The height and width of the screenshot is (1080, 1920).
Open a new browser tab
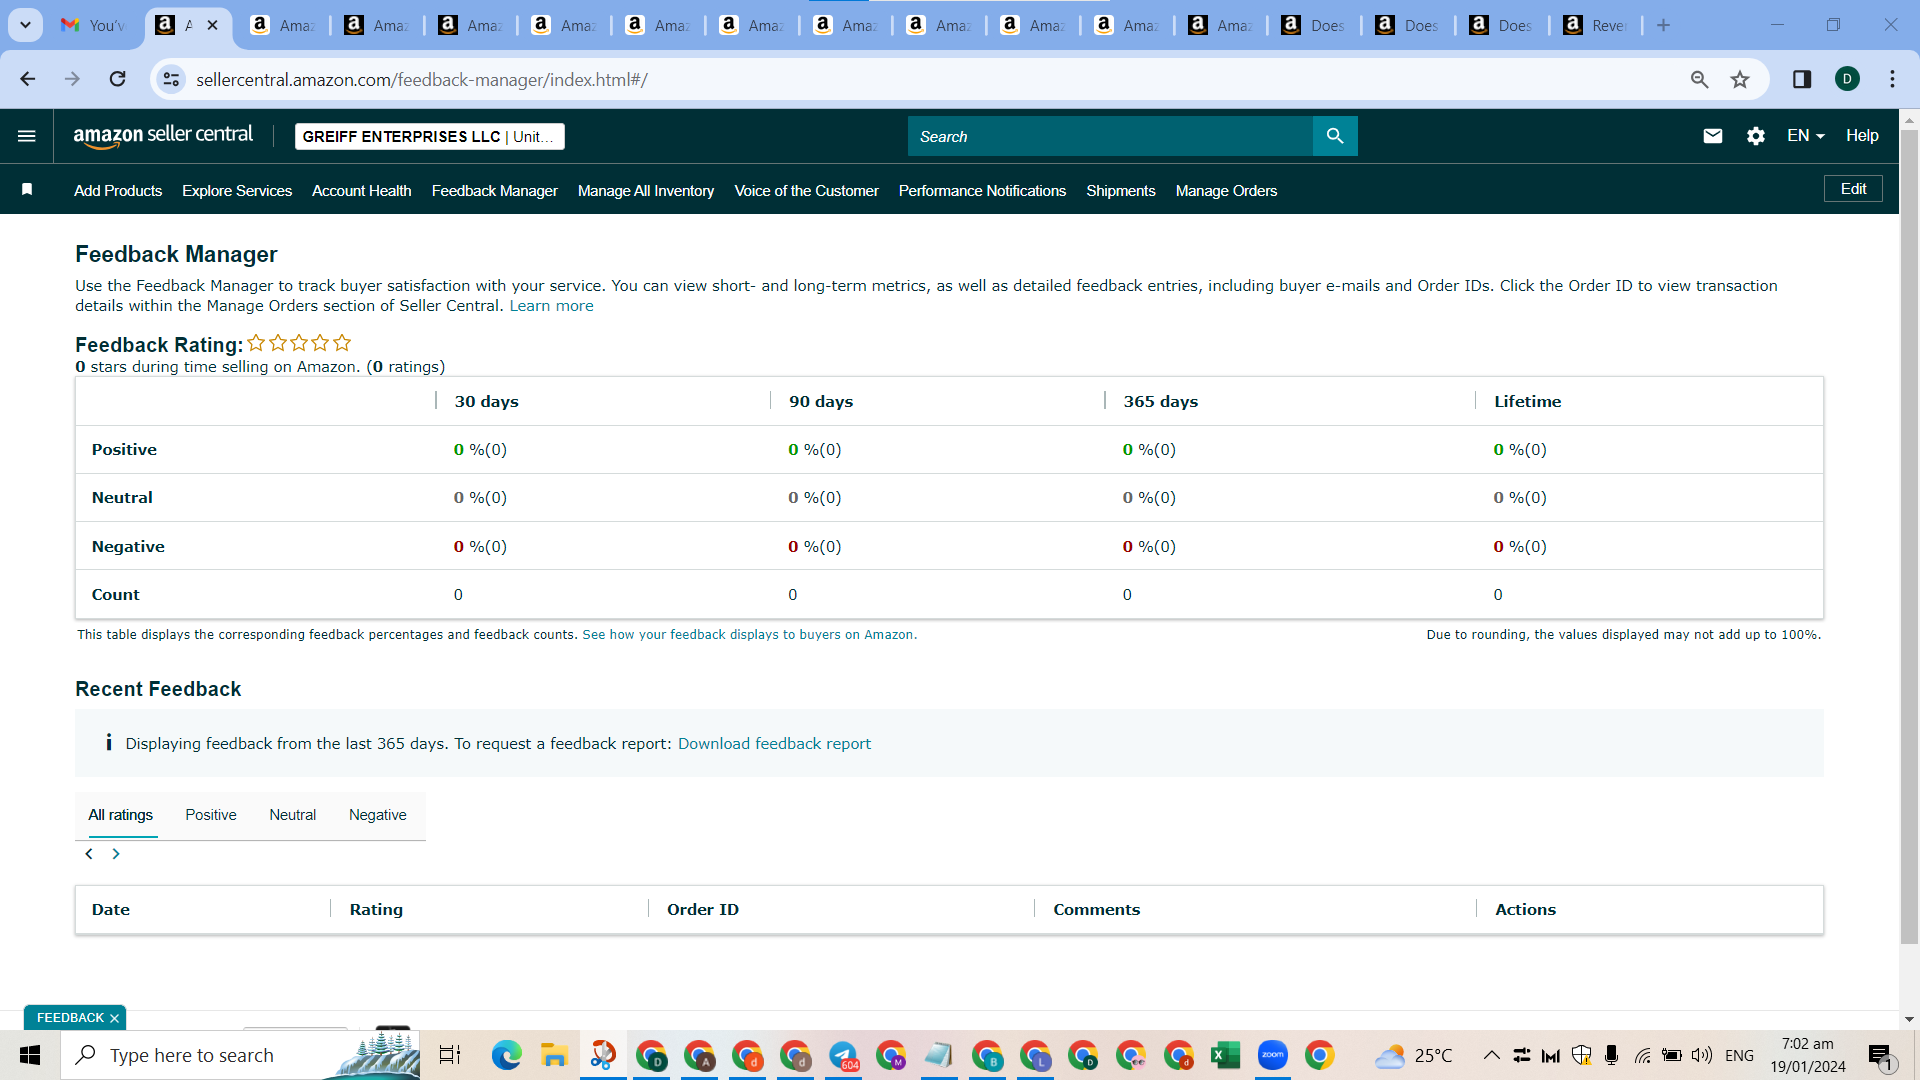(1663, 25)
